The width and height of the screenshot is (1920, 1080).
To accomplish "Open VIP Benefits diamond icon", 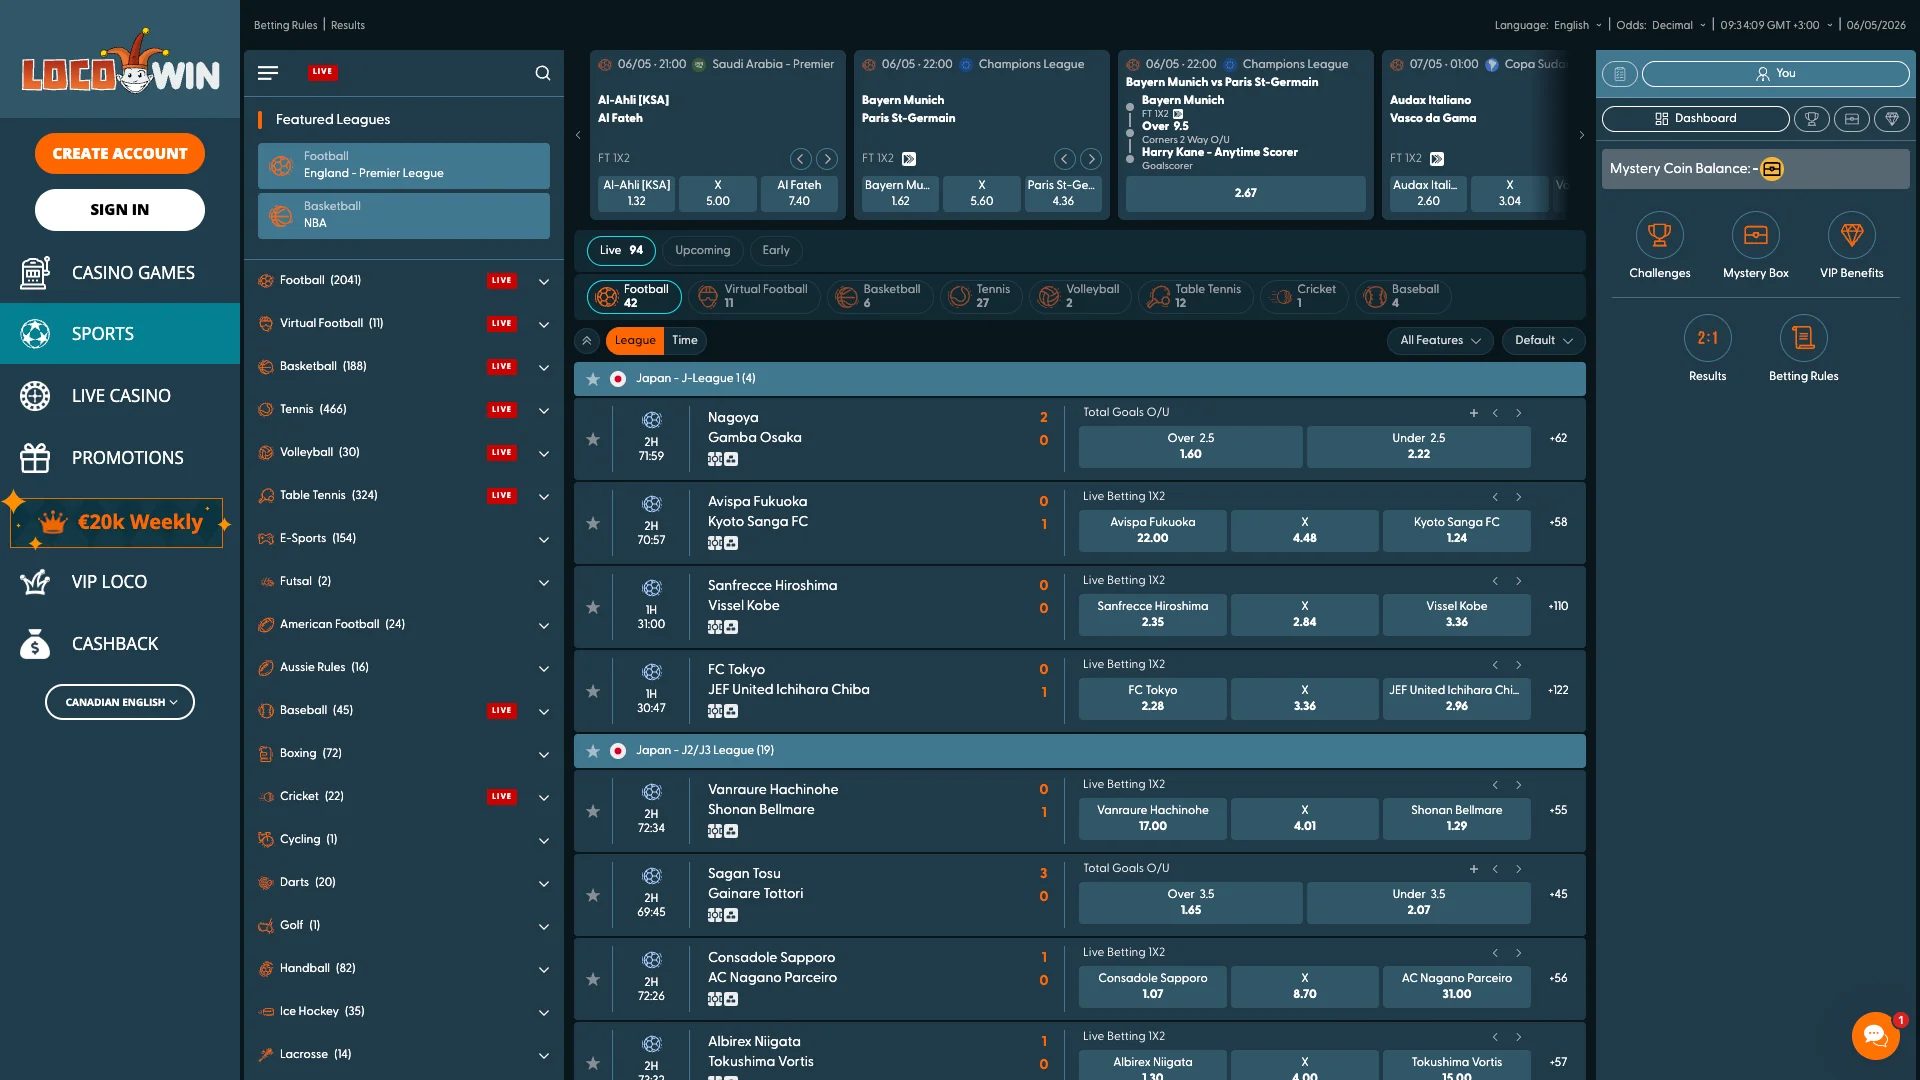I will [x=1852, y=236].
